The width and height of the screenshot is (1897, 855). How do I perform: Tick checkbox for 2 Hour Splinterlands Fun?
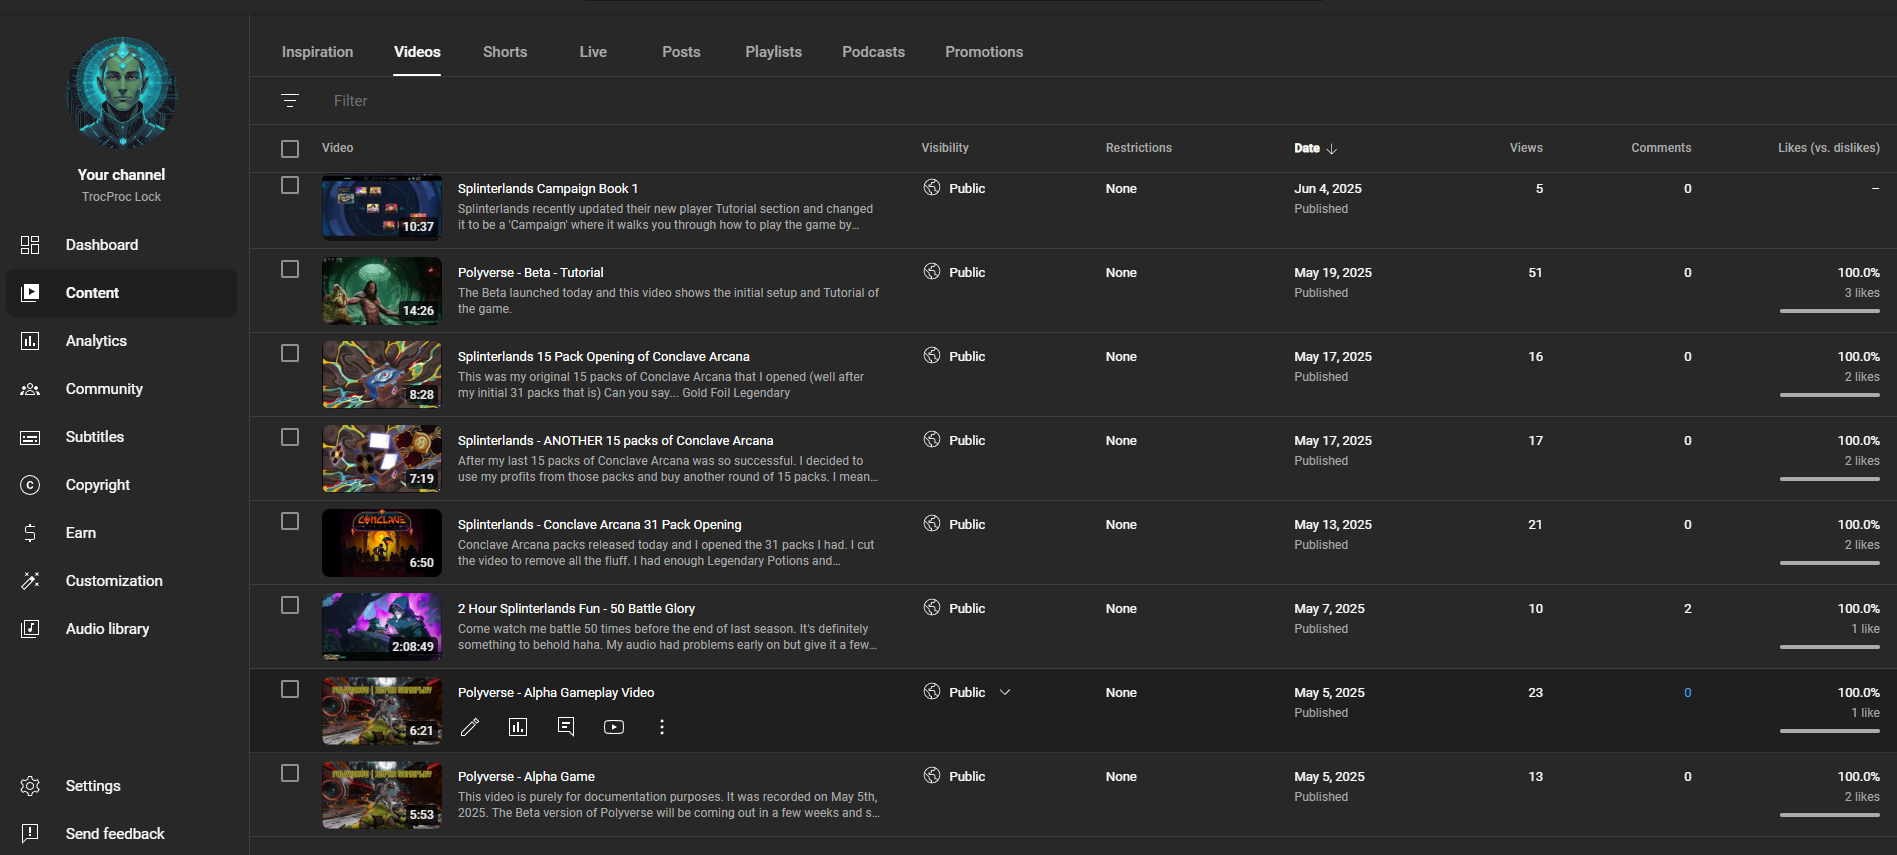coord(290,605)
